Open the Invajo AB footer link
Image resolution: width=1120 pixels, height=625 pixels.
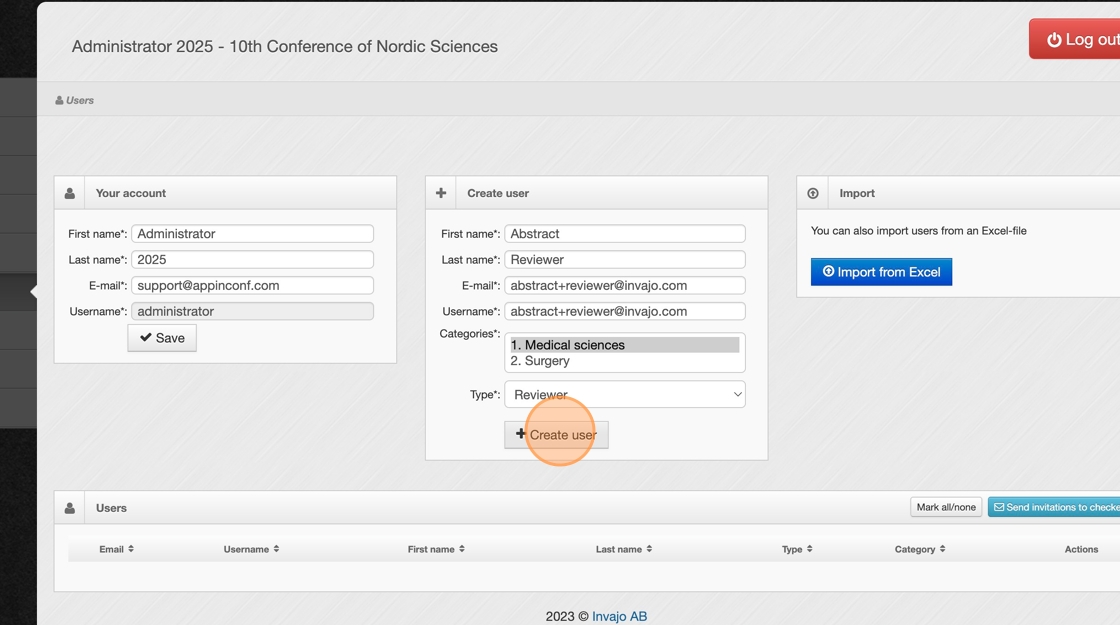[619, 616]
